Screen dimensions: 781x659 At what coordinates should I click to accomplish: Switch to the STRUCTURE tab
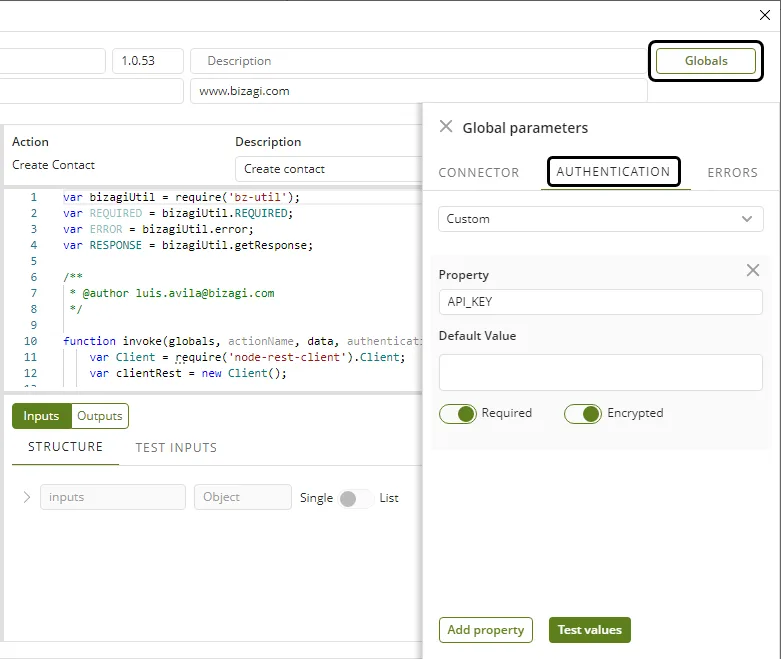tap(65, 447)
